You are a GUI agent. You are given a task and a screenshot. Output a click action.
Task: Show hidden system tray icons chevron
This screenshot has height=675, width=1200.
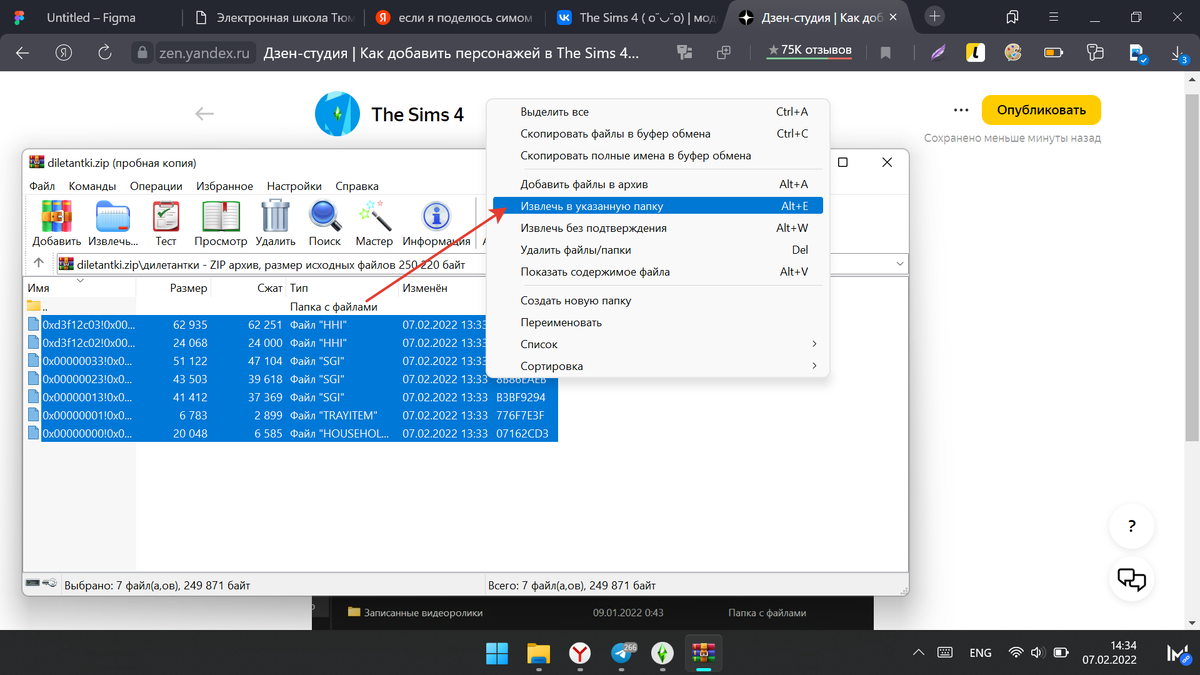[x=918, y=653]
